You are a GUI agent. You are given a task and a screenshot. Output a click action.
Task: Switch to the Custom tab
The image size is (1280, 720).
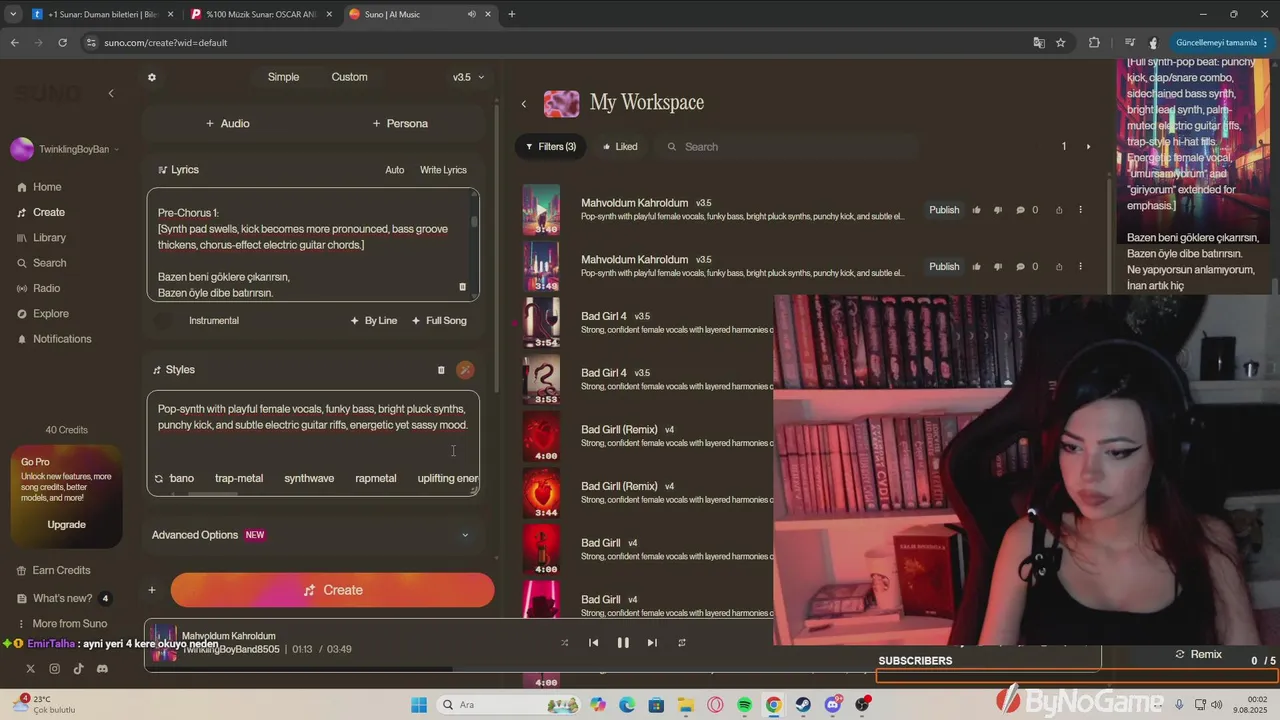pyautogui.click(x=349, y=77)
